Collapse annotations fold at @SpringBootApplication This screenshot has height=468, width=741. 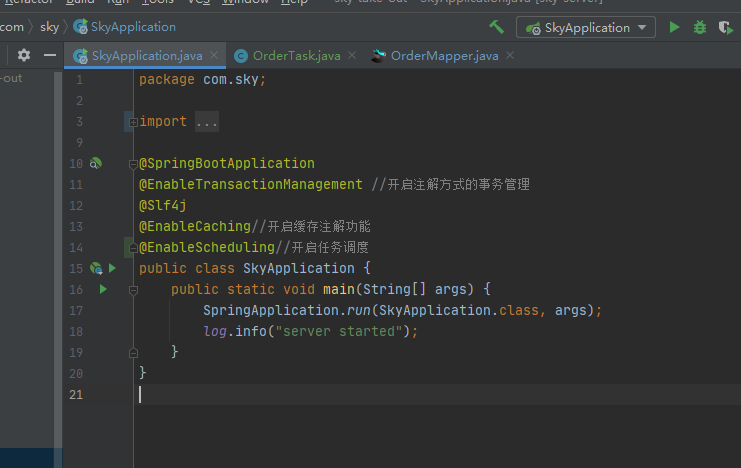[x=133, y=164]
